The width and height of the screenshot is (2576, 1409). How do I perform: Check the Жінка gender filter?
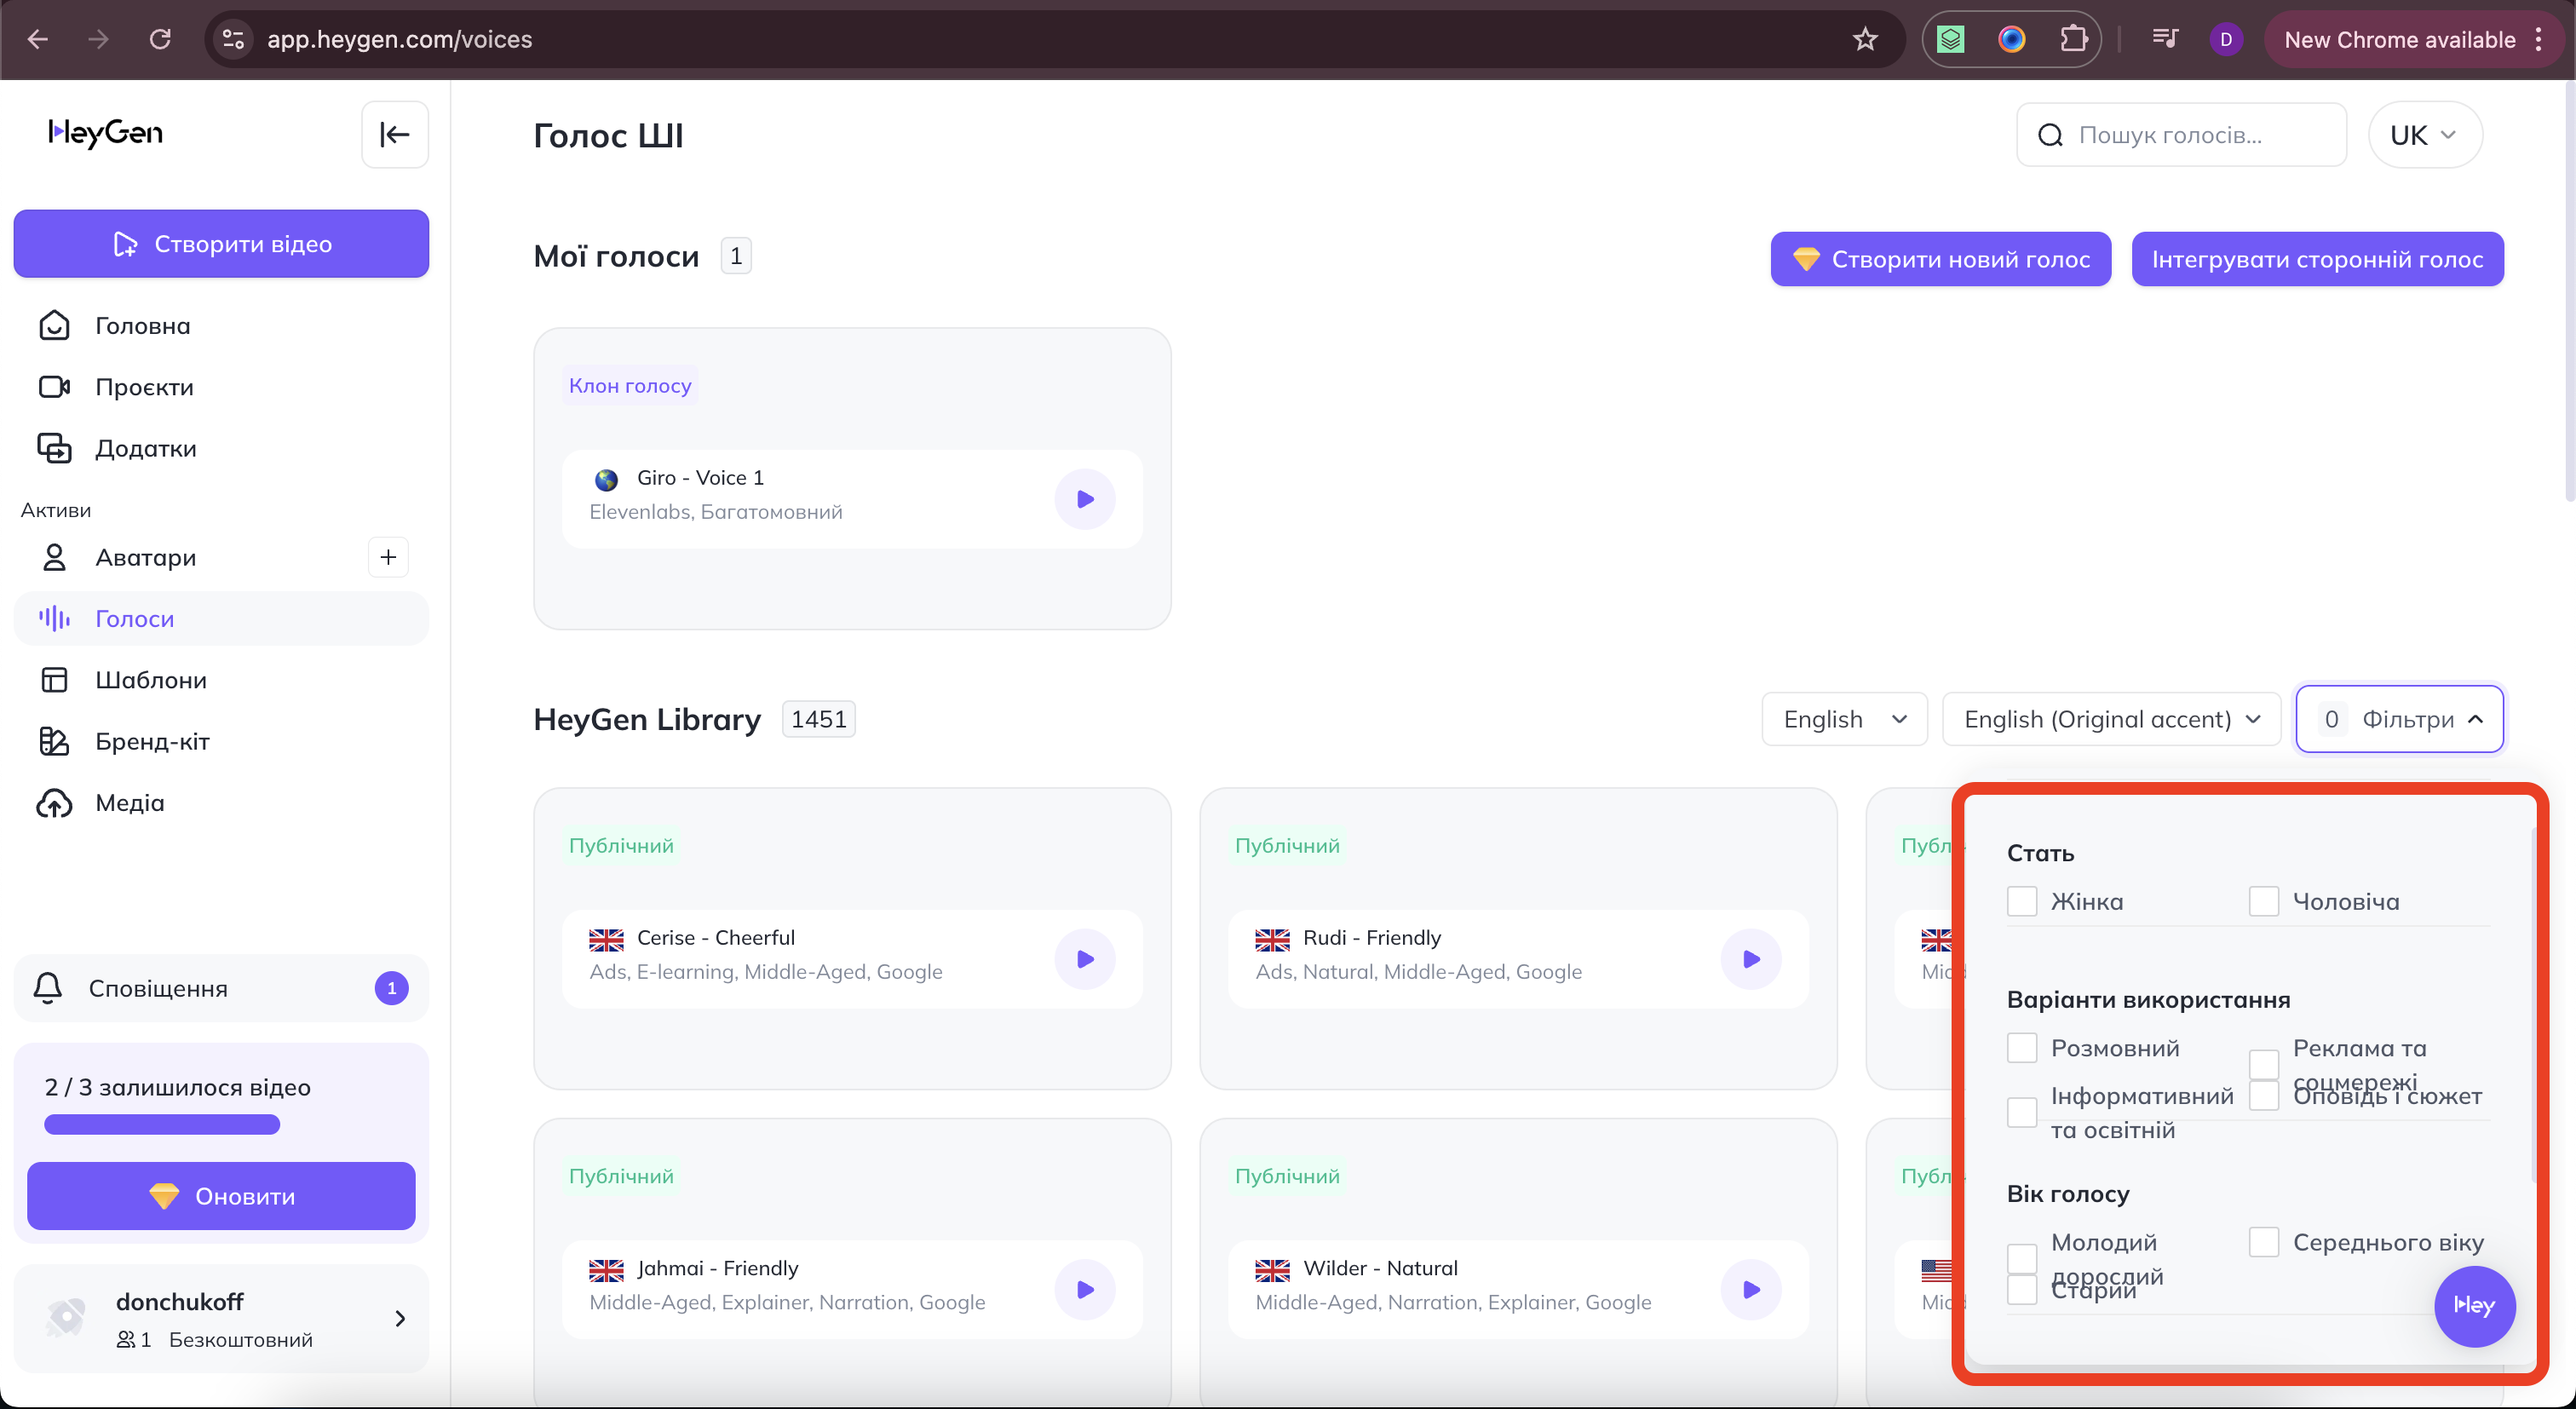[2022, 901]
